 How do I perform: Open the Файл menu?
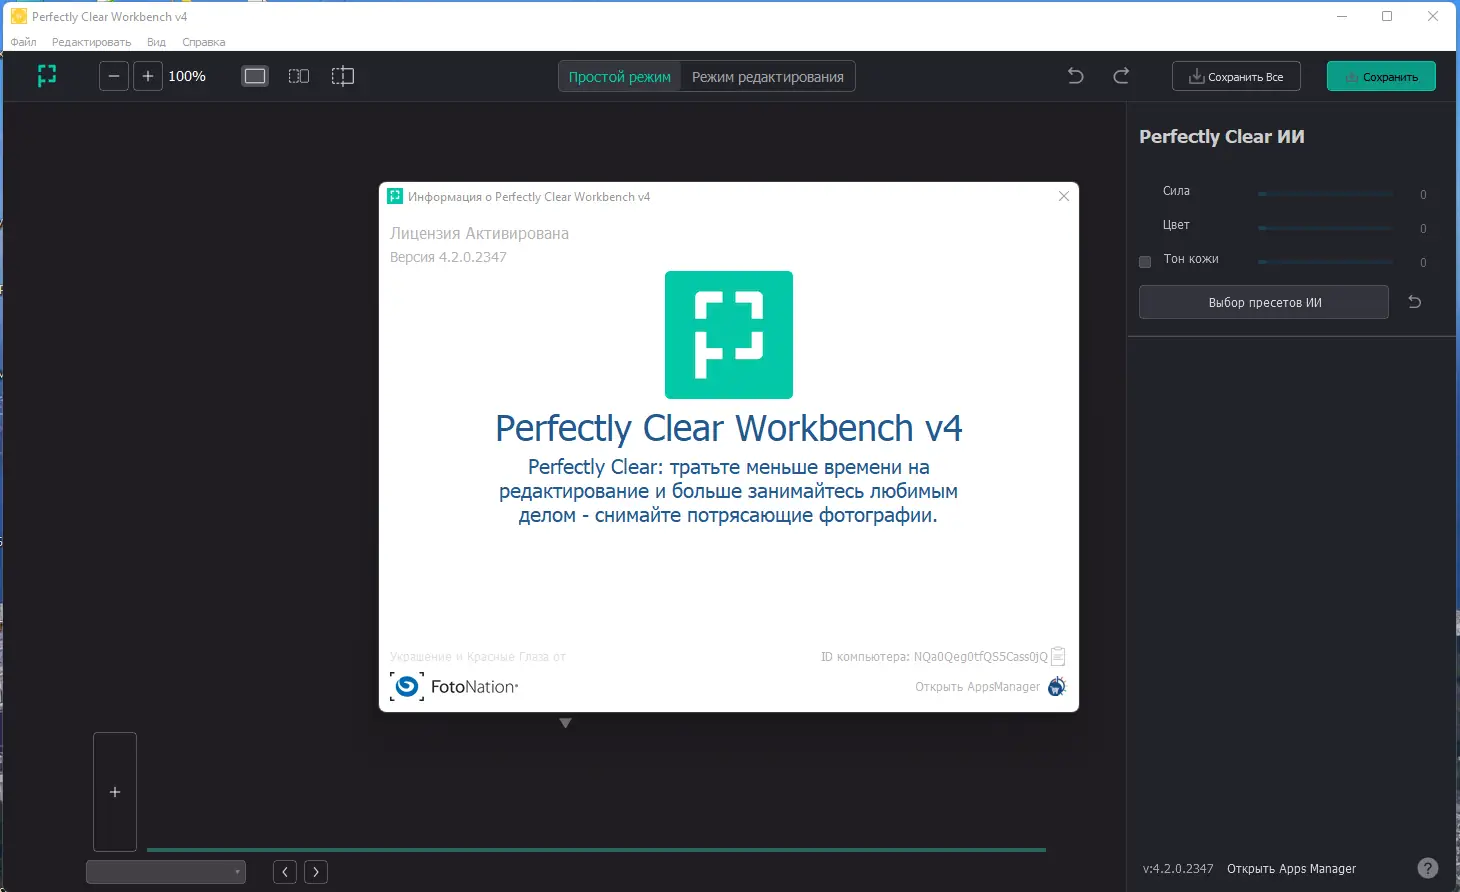(x=23, y=42)
